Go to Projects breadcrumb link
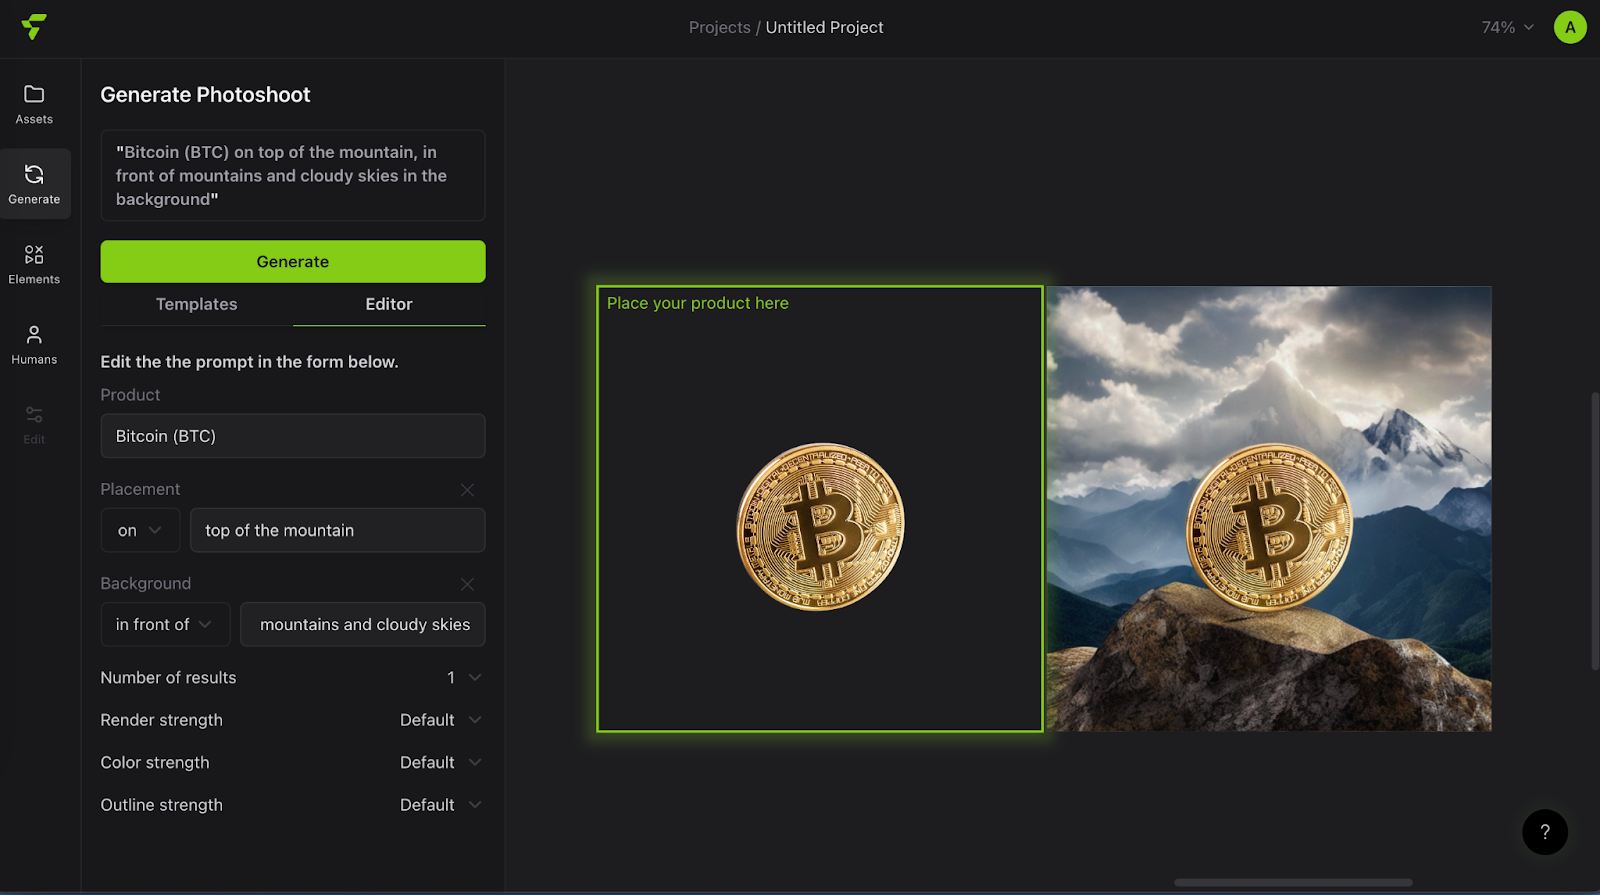The width and height of the screenshot is (1600, 895). coord(719,27)
